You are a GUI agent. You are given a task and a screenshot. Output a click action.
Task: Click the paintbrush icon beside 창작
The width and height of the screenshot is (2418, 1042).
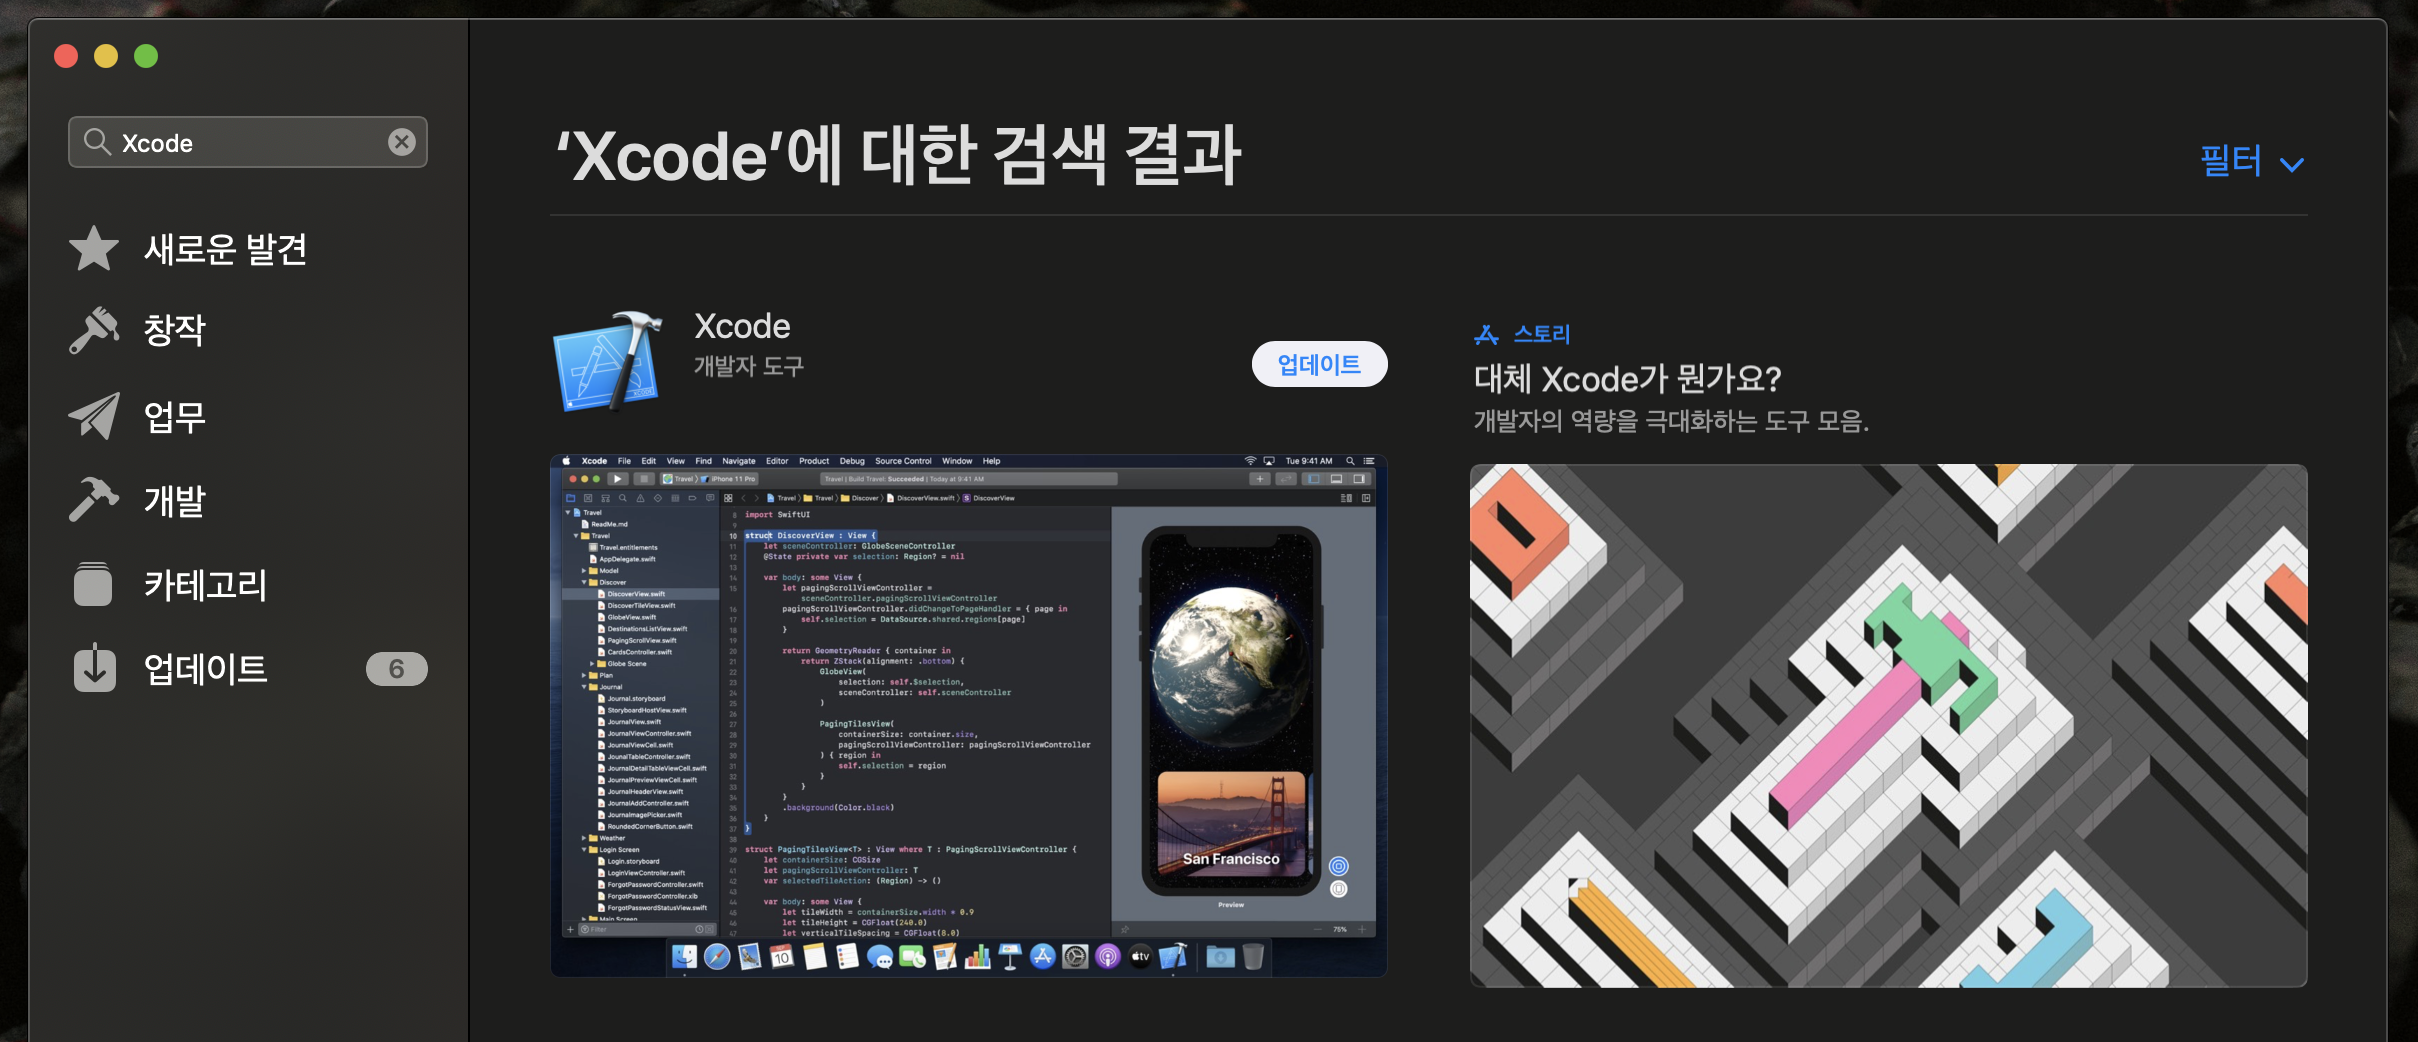pos(94,330)
